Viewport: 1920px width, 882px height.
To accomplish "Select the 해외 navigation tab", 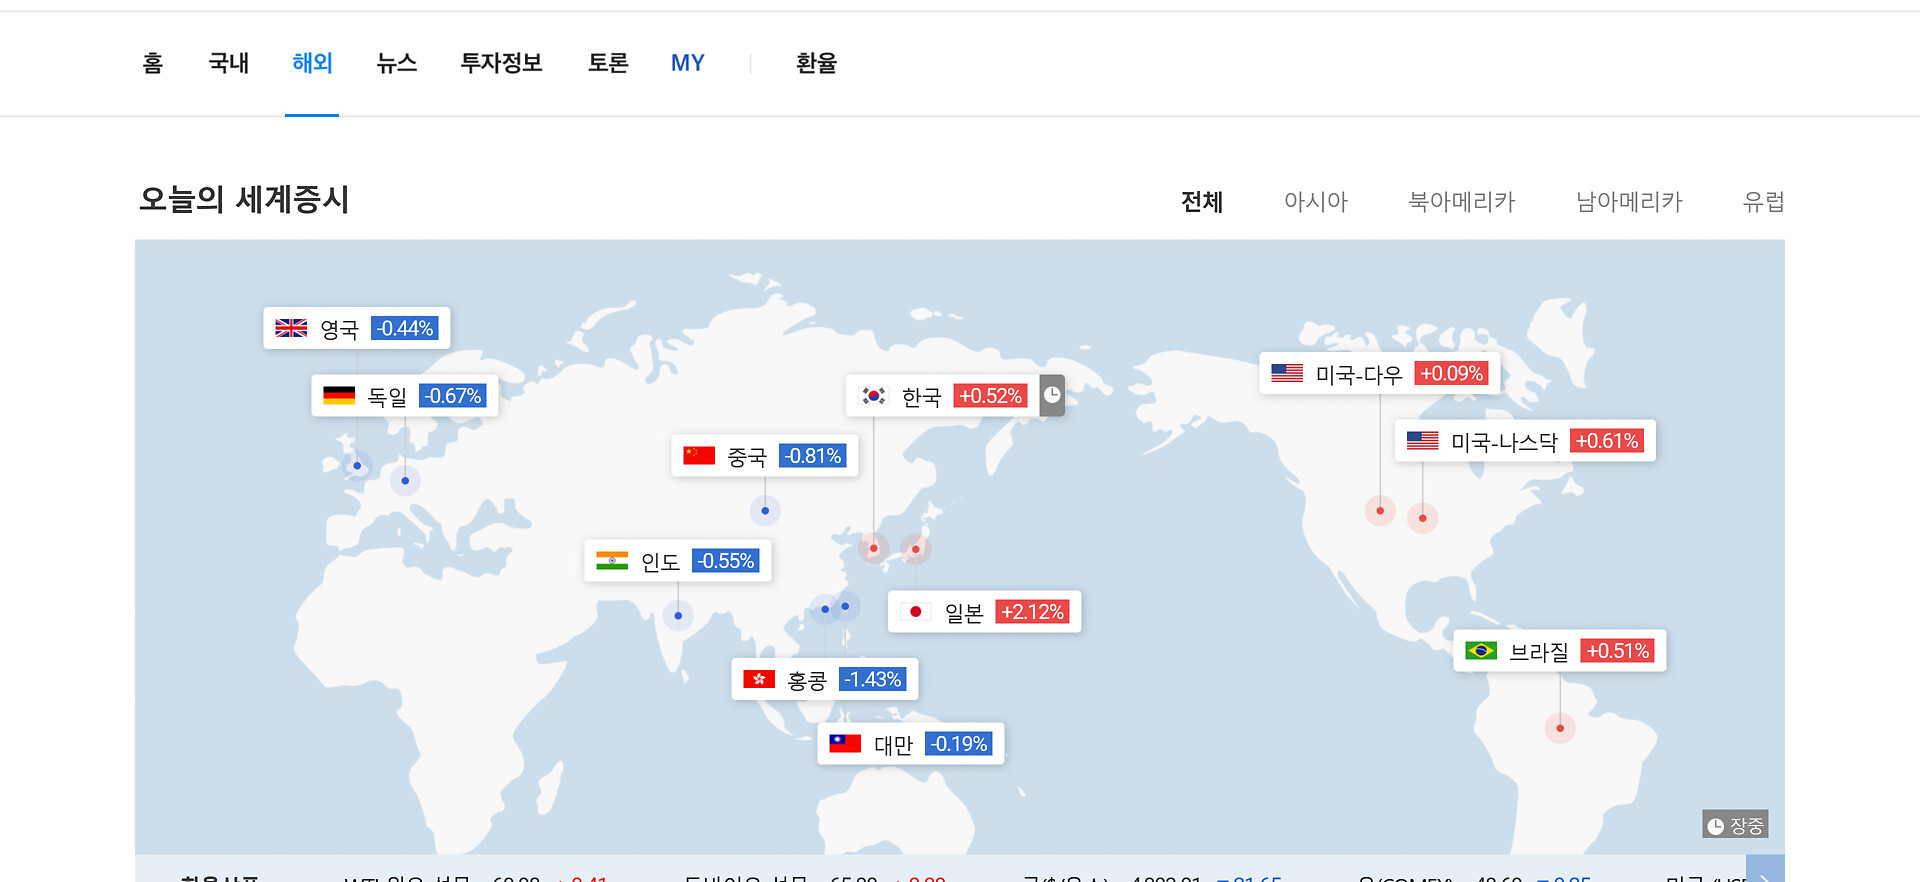I will 312,63.
